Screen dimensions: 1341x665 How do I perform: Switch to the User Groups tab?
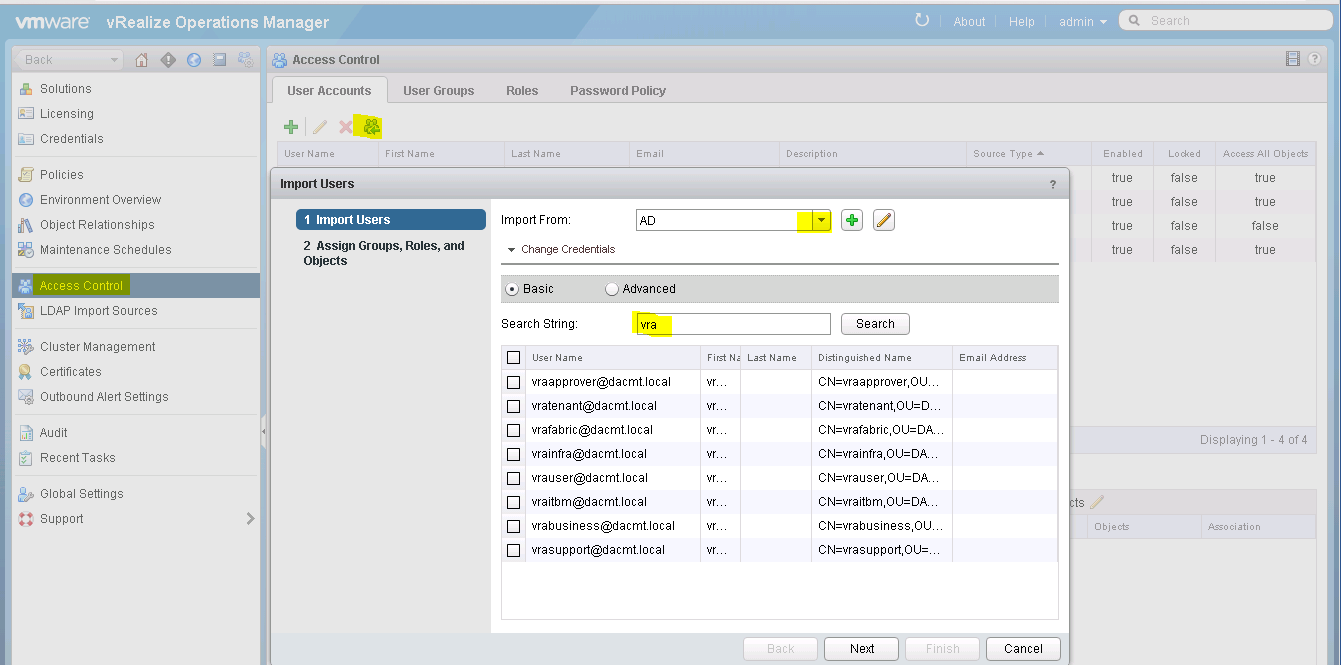(439, 90)
